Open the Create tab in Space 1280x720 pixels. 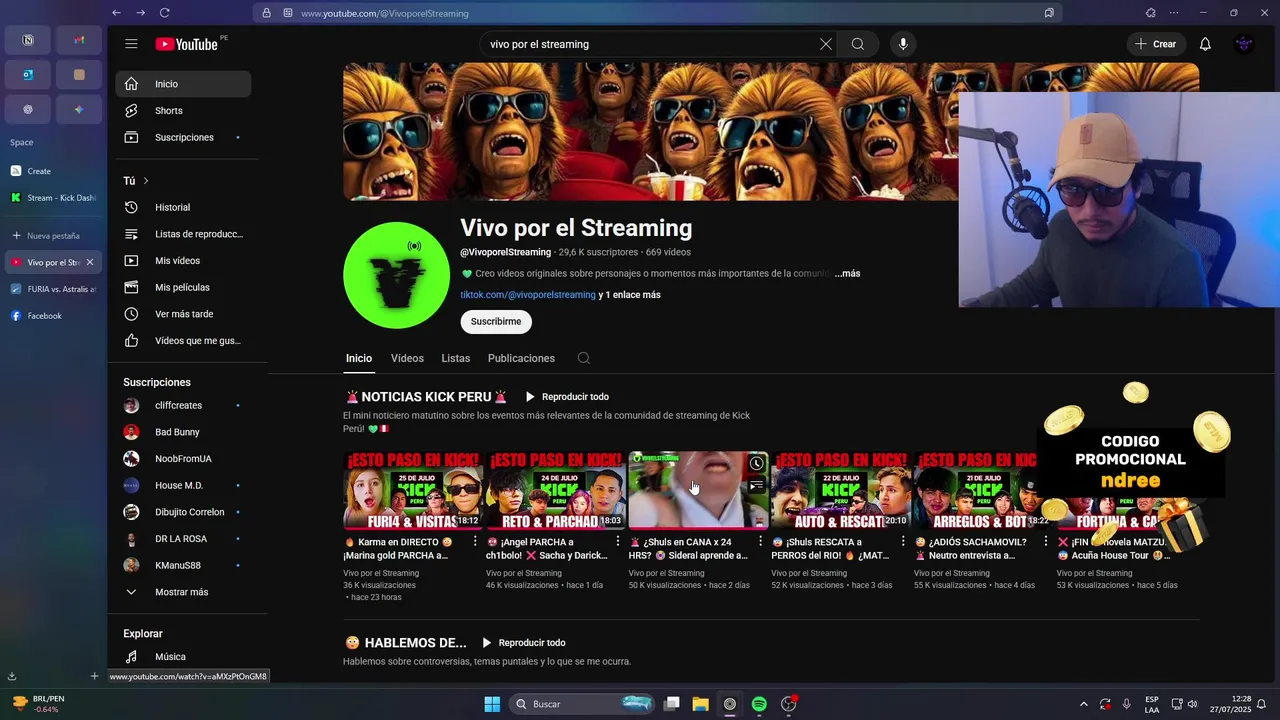[54, 171]
